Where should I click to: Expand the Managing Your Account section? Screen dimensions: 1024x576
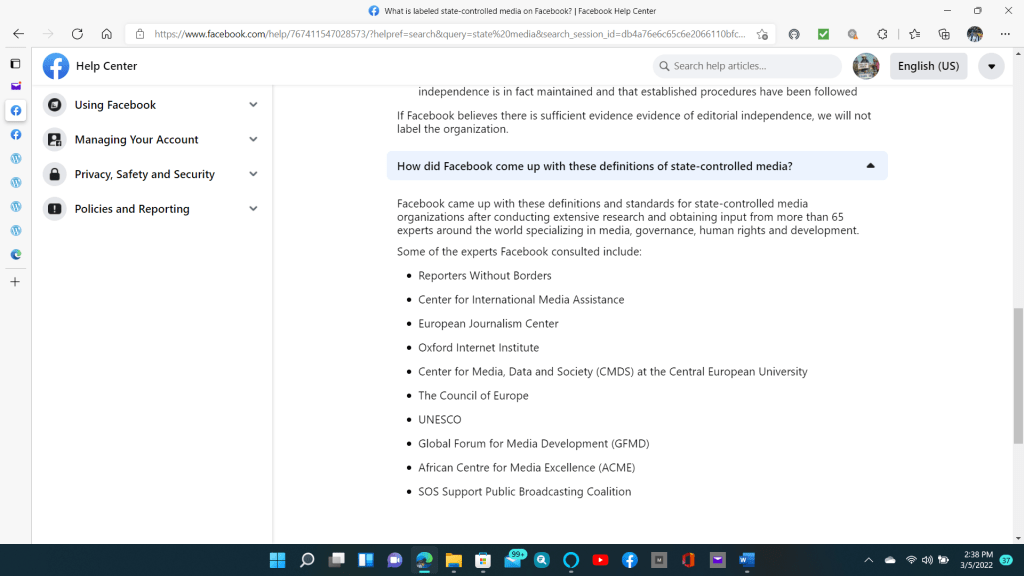[x=253, y=139]
